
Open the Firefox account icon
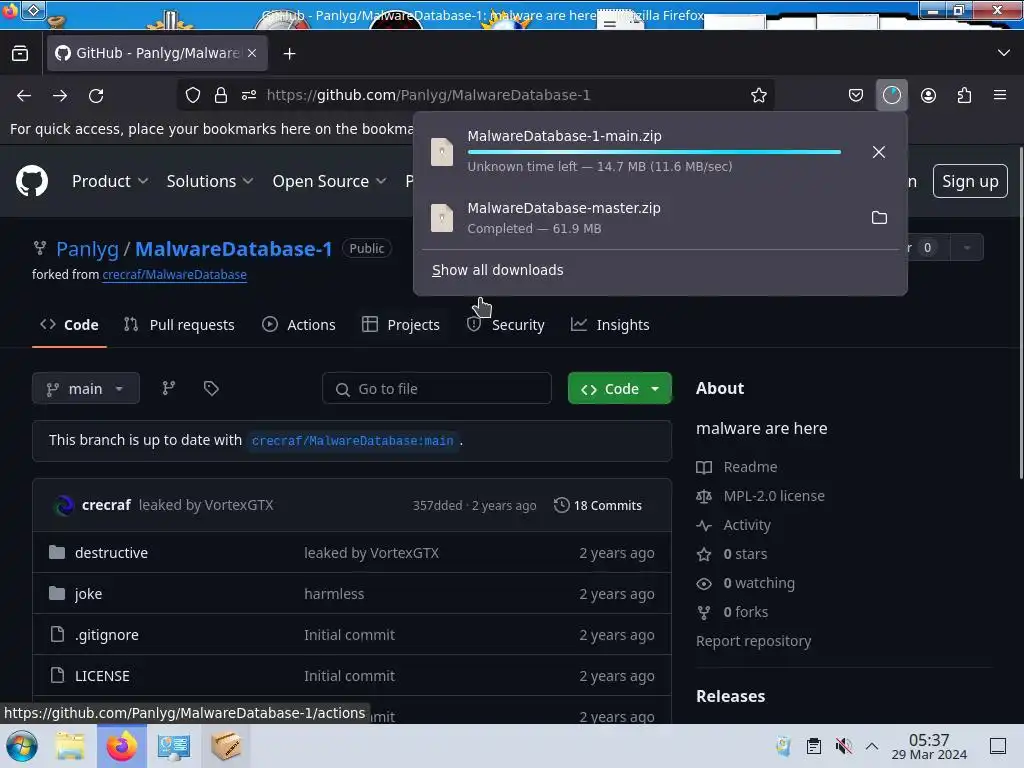click(928, 95)
